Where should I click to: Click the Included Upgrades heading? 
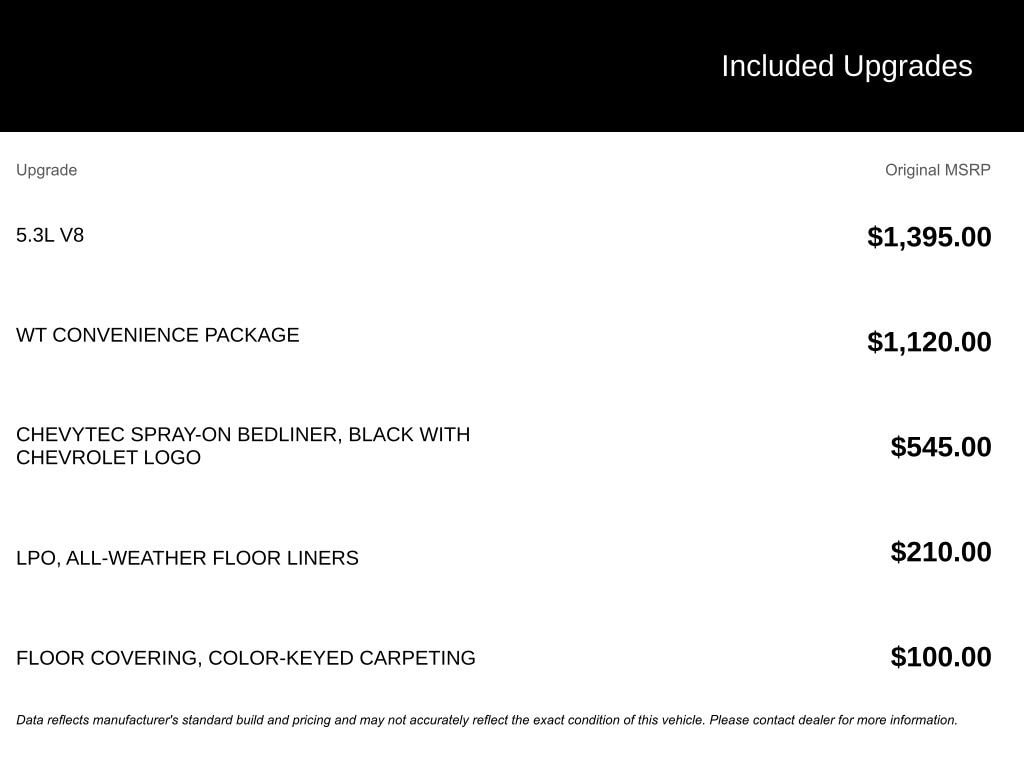pyautogui.click(x=846, y=66)
